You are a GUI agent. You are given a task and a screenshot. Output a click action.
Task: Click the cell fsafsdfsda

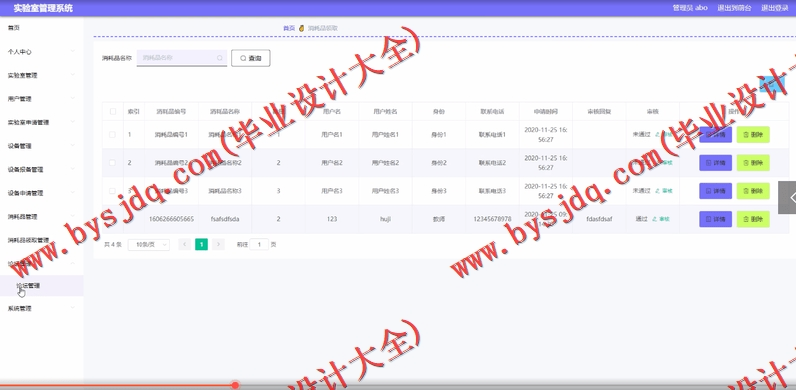click(x=225, y=219)
